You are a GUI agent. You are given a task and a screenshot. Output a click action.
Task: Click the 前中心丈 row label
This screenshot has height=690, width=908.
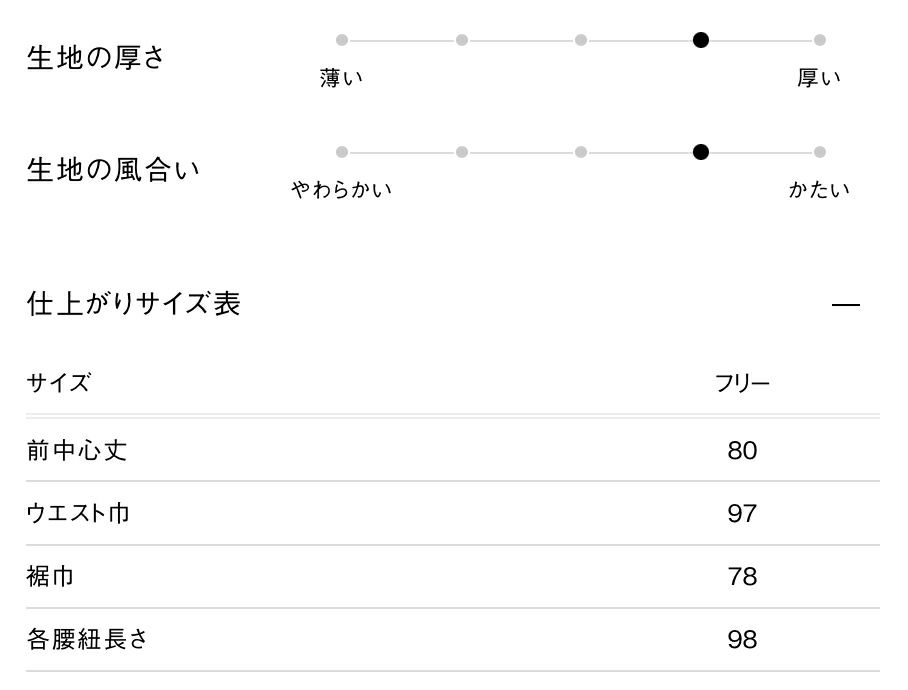click(77, 450)
